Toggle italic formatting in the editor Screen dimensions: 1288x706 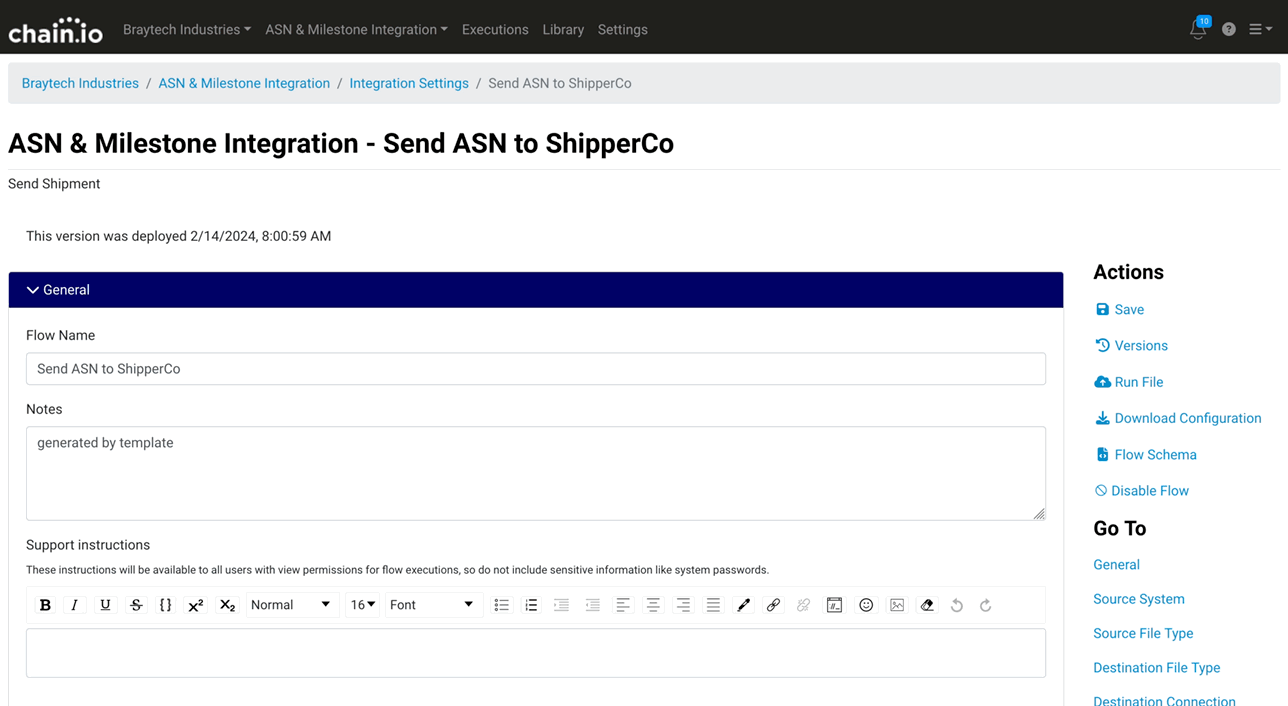pos(74,605)
